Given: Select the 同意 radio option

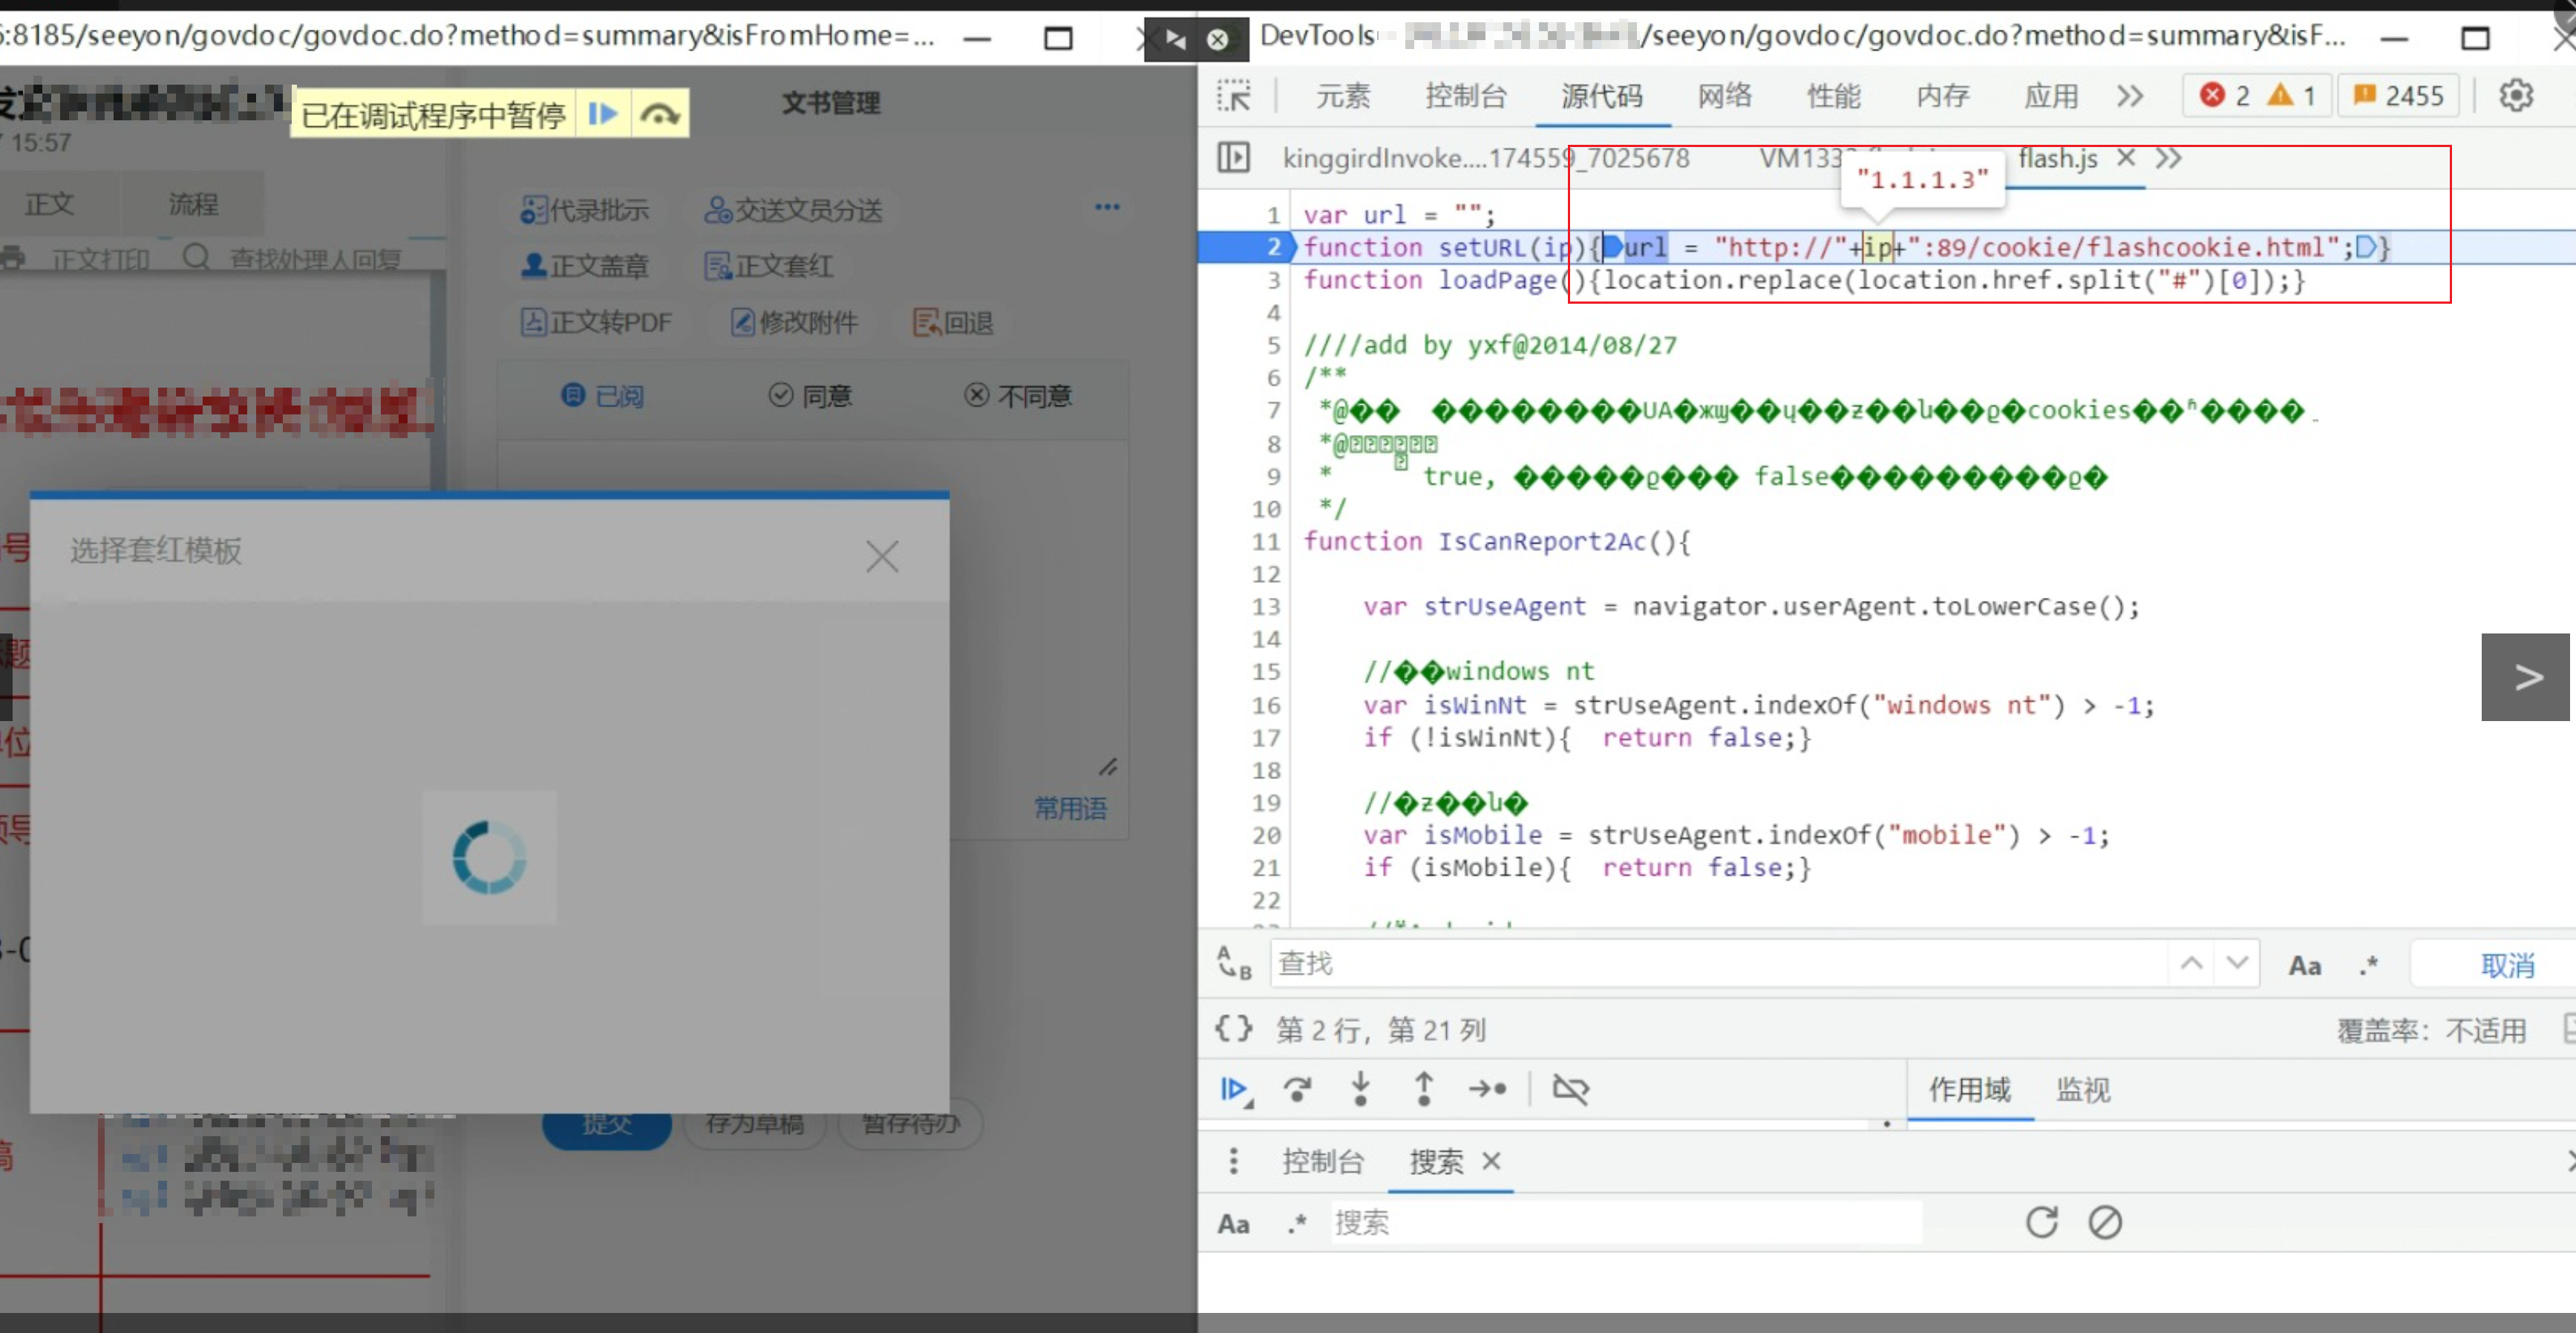Looking at the screenshot, I should [x=811, y=396].
